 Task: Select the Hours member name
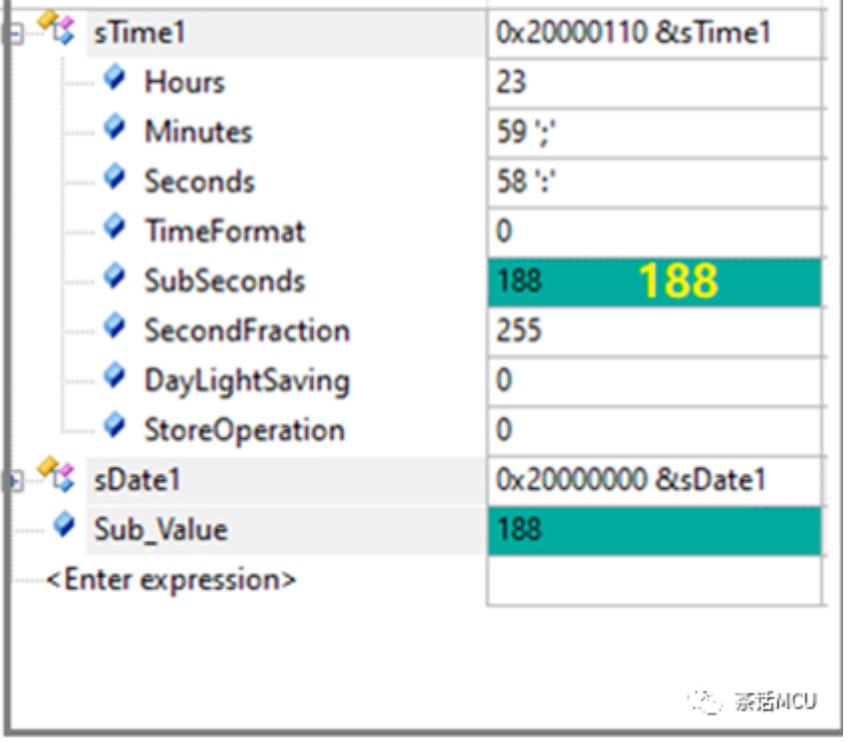pos(185,82)
